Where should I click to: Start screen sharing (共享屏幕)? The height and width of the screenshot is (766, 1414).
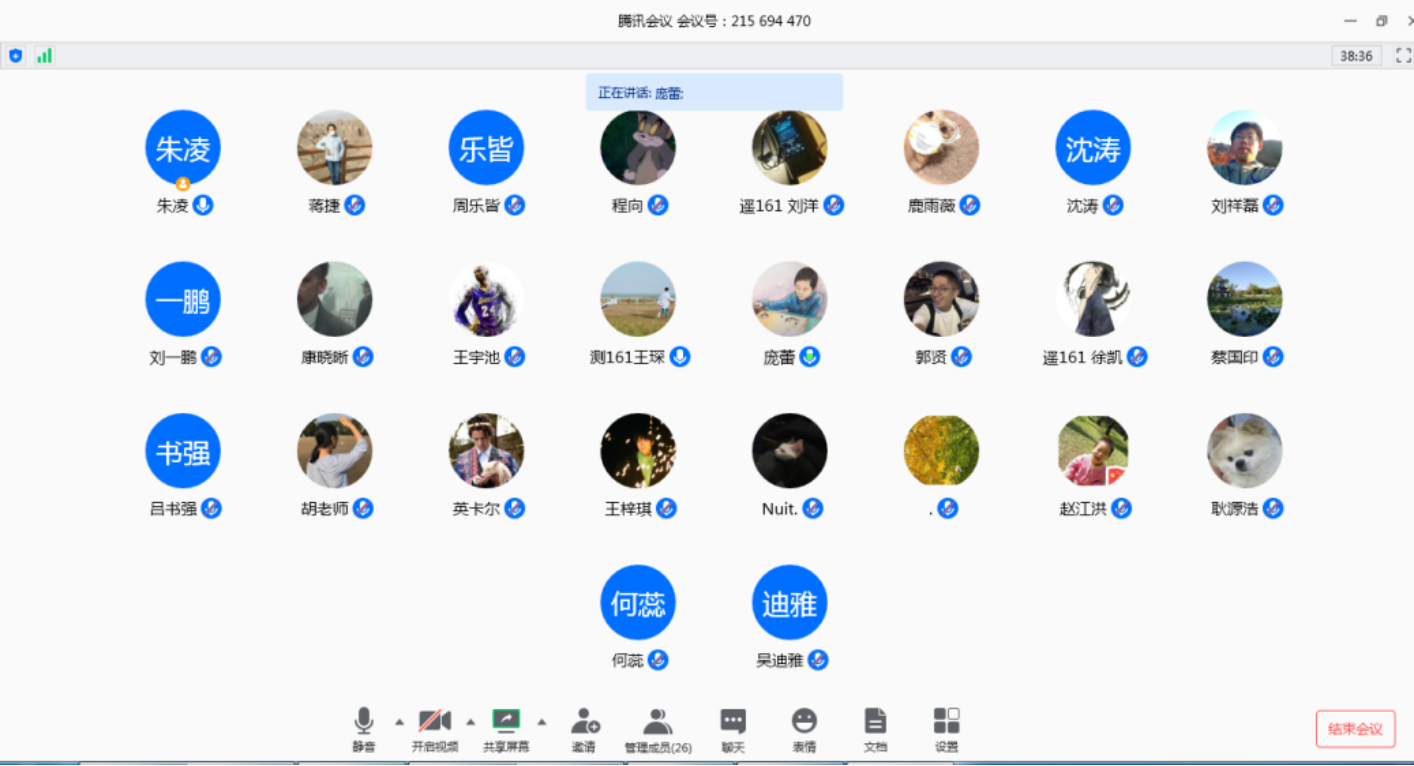coord(506,729)
